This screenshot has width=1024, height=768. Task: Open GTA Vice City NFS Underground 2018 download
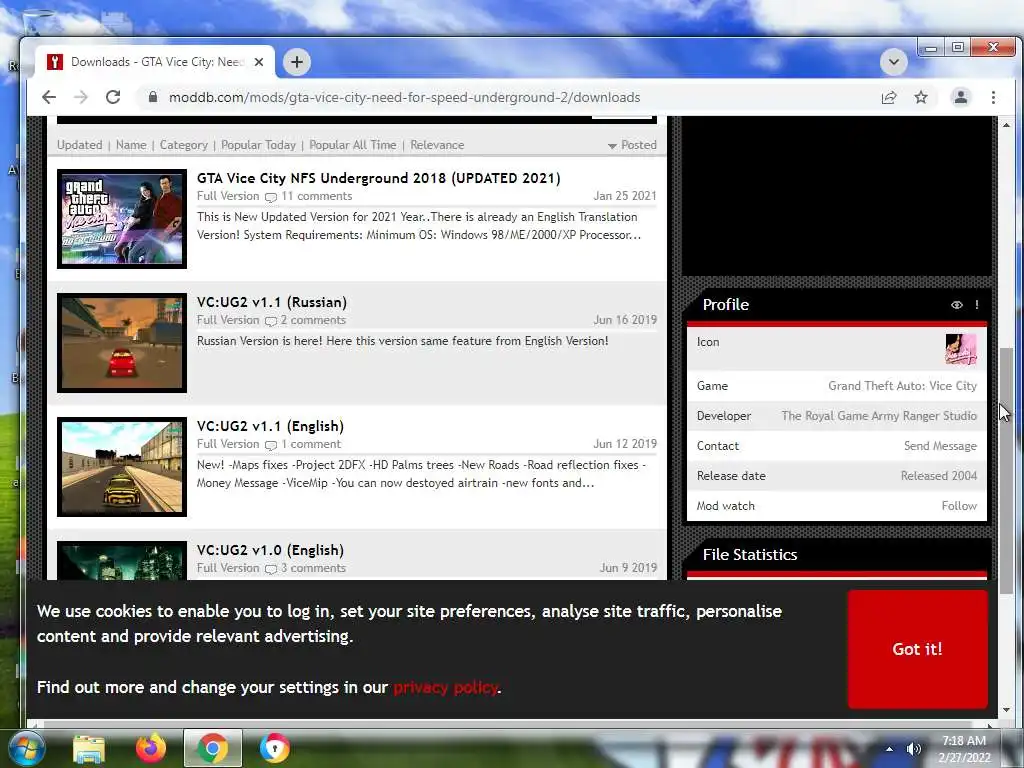pyautogui.click(x=379, y=178)
